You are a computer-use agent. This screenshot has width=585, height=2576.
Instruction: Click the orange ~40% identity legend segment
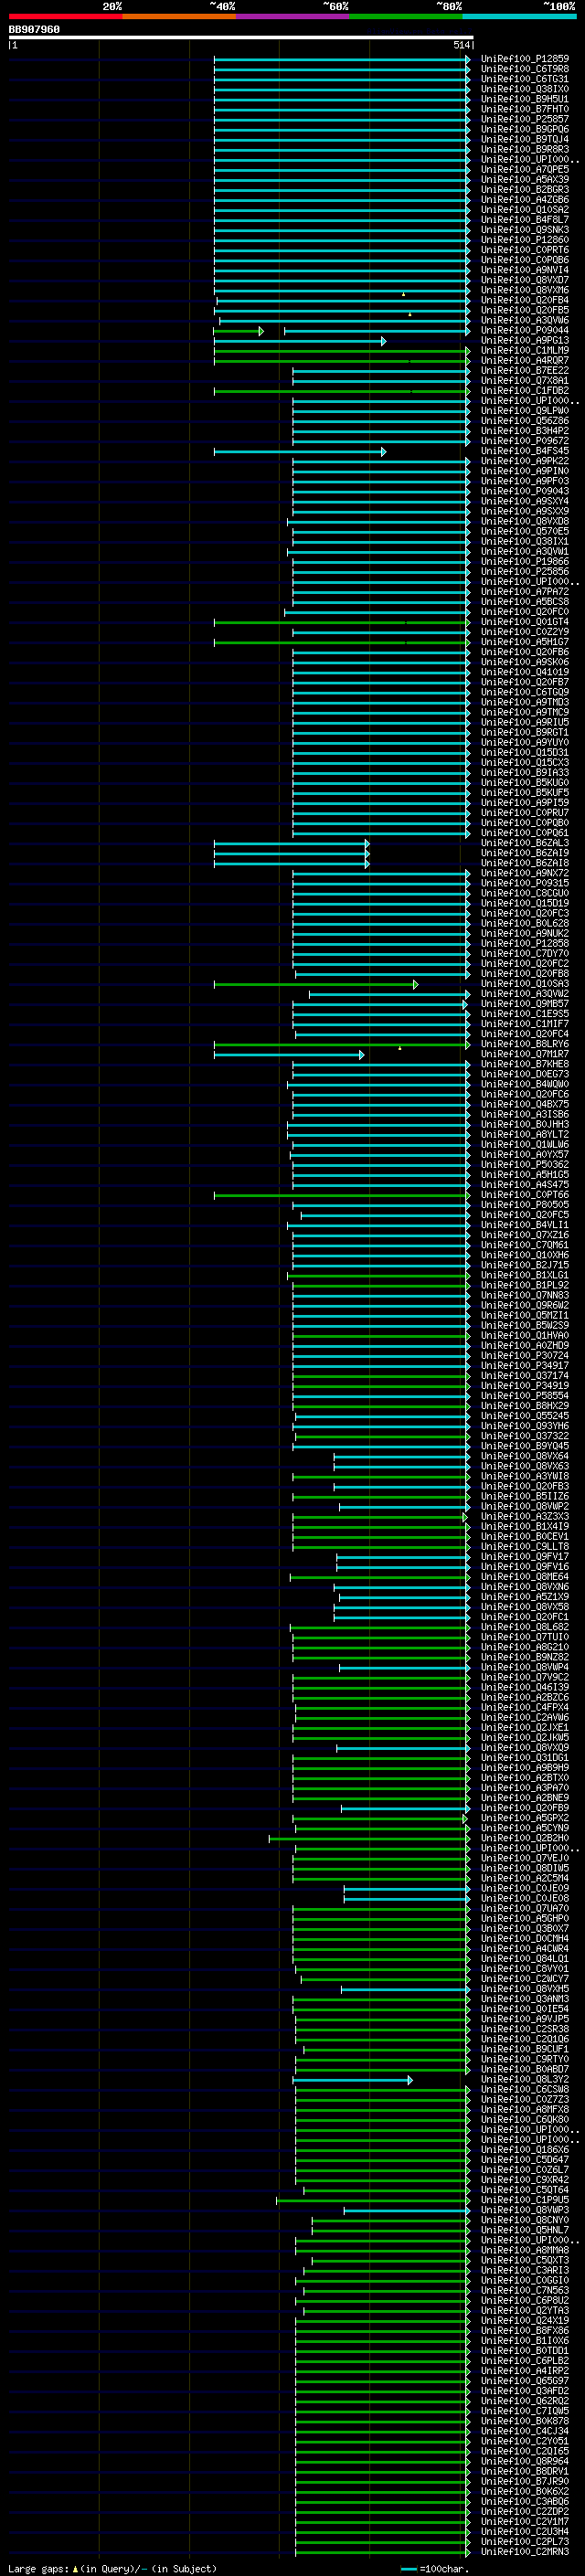(x=179, y=16)
